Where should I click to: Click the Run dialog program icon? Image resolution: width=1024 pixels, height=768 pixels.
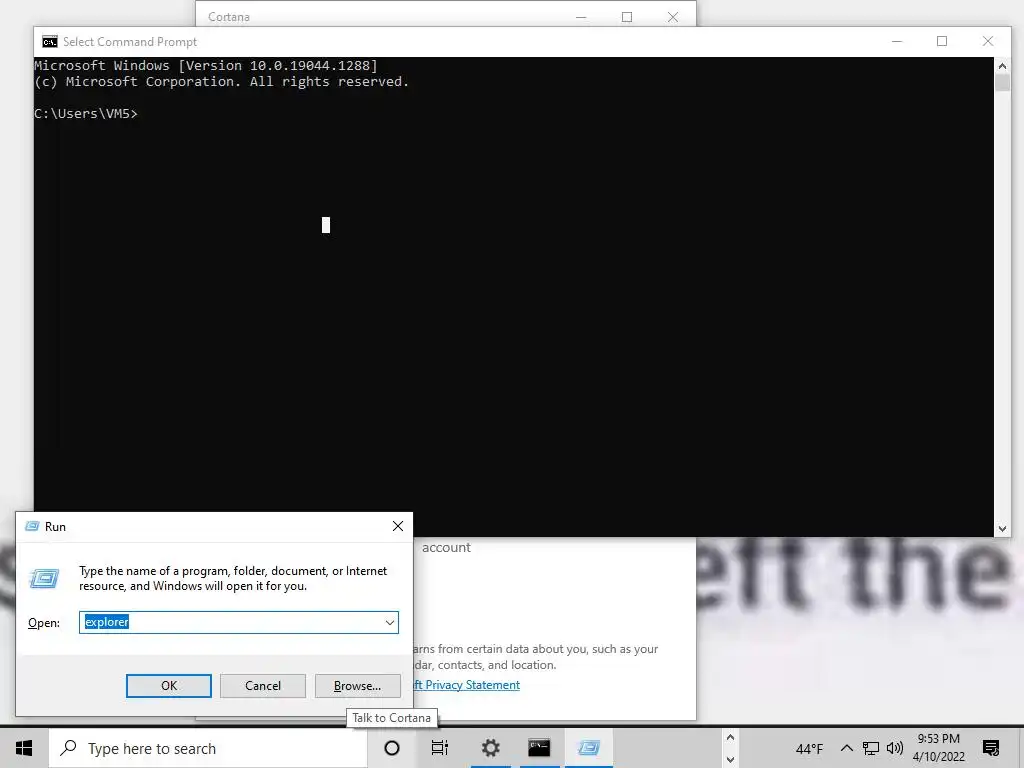(44, 578)
